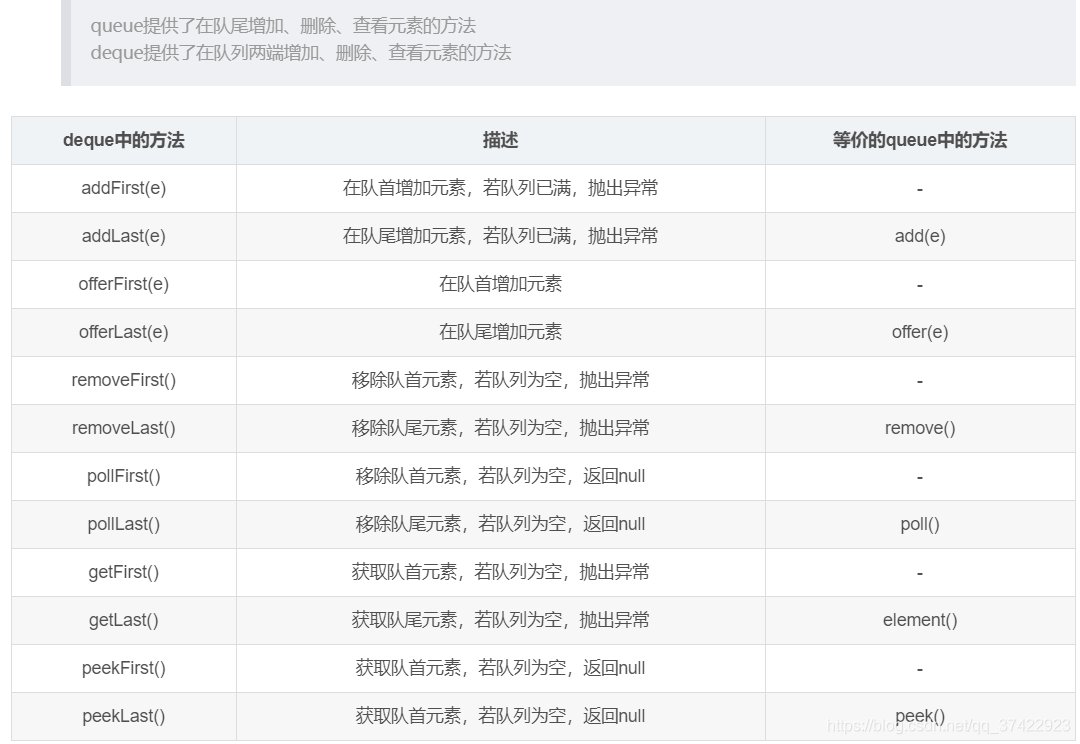Select the element() equivalent method cell

coord(919,620)
